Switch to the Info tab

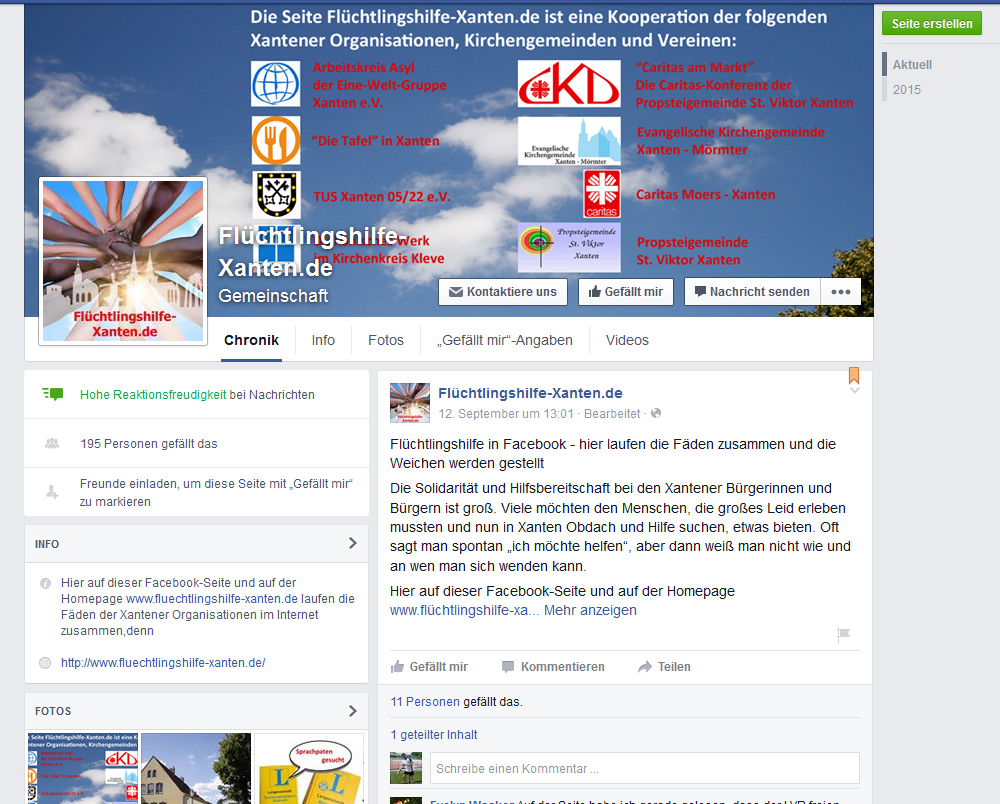323,340
